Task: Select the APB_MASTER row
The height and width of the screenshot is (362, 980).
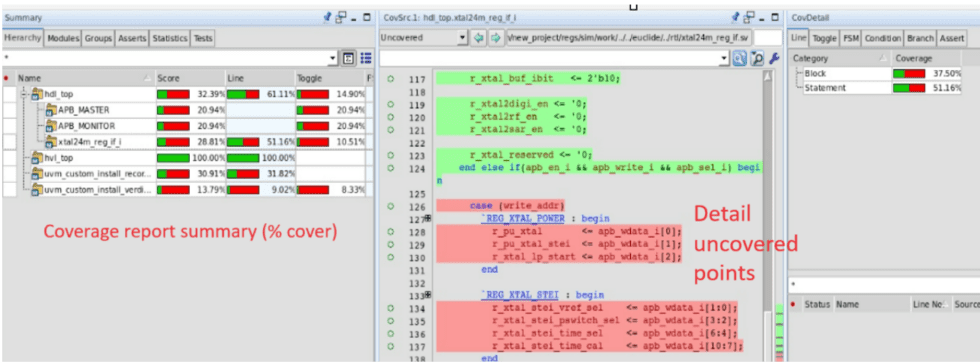Action: 188,110
